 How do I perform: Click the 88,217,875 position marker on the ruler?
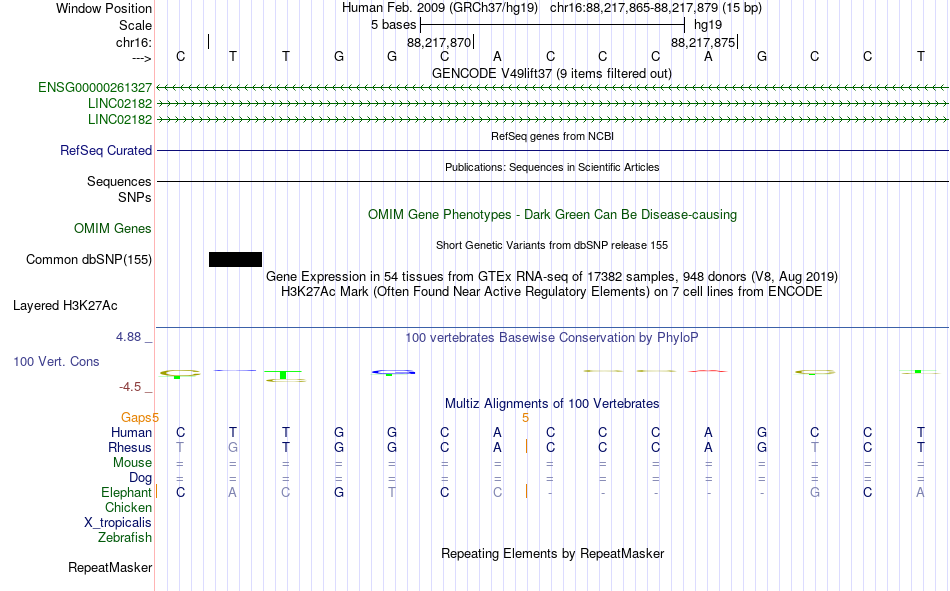click(x=703, y=42)
